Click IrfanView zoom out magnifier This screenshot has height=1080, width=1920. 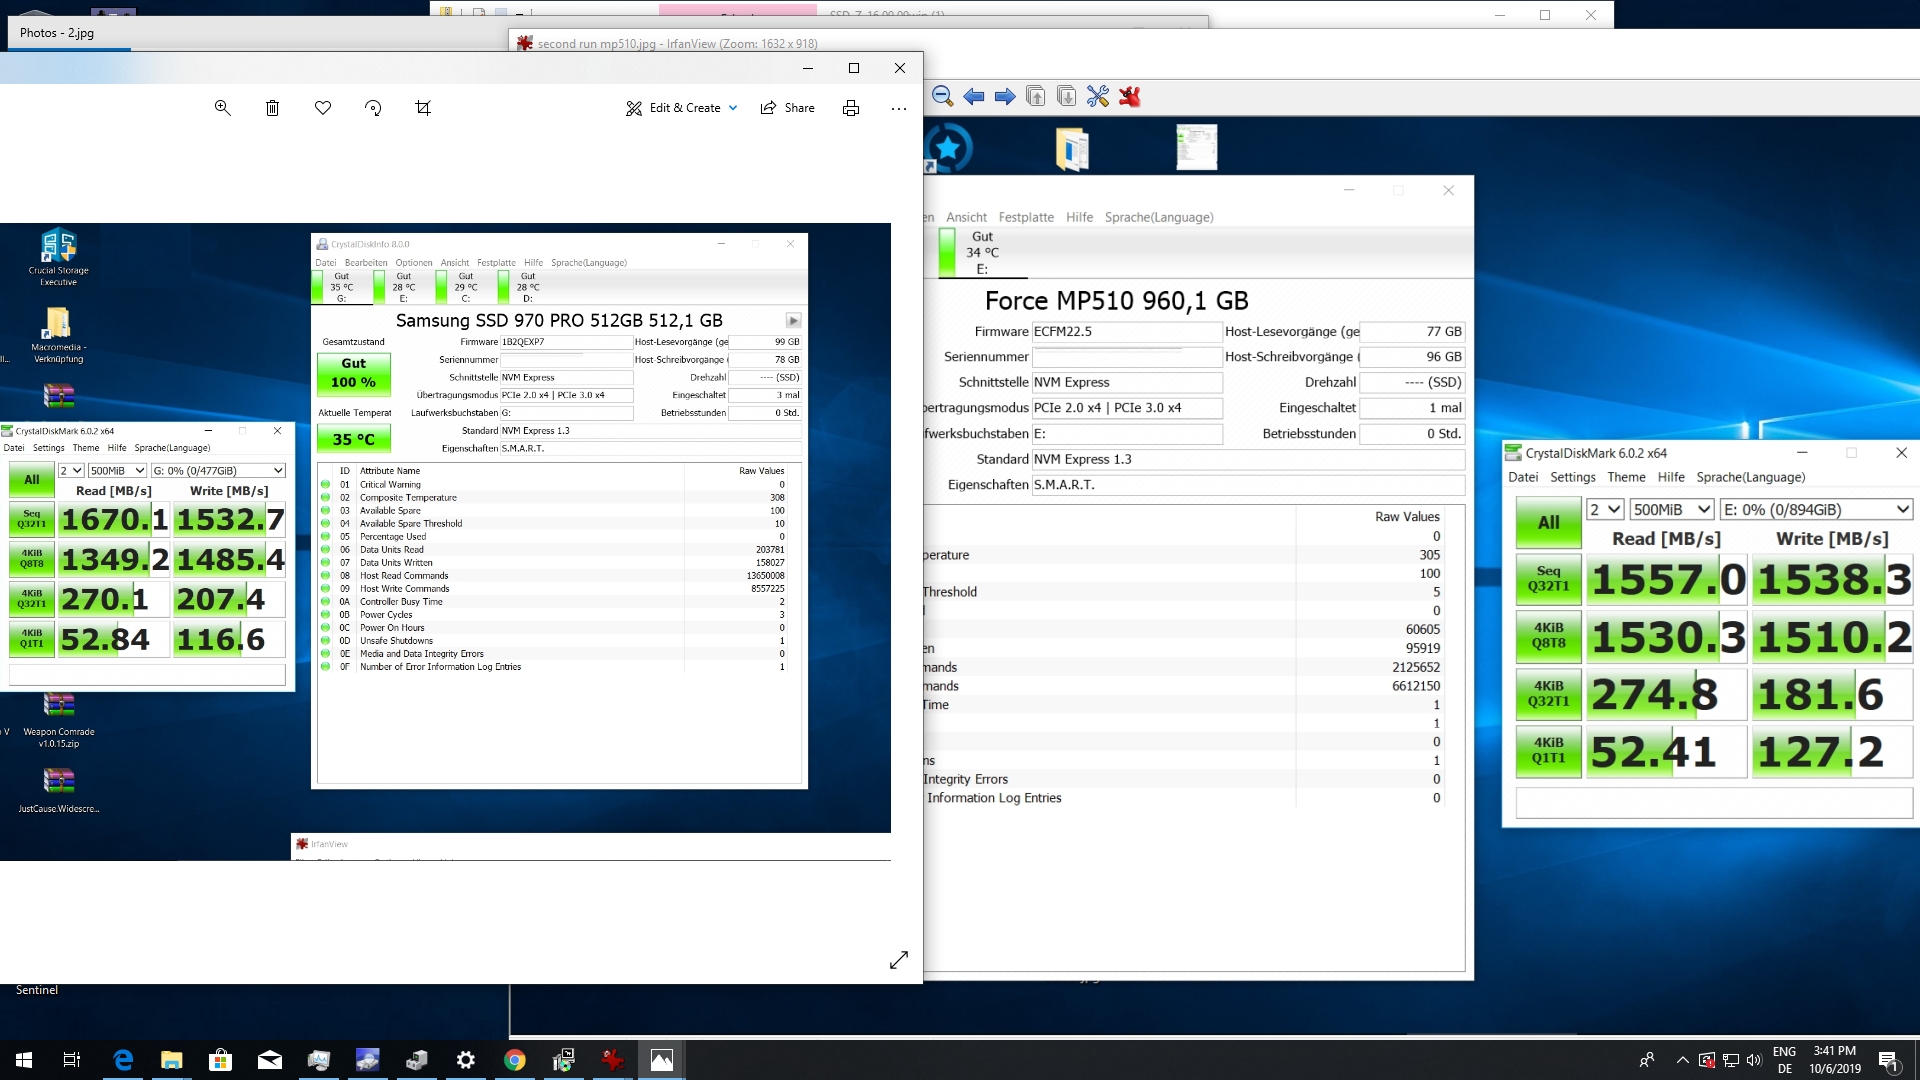[x=942, y=96]
